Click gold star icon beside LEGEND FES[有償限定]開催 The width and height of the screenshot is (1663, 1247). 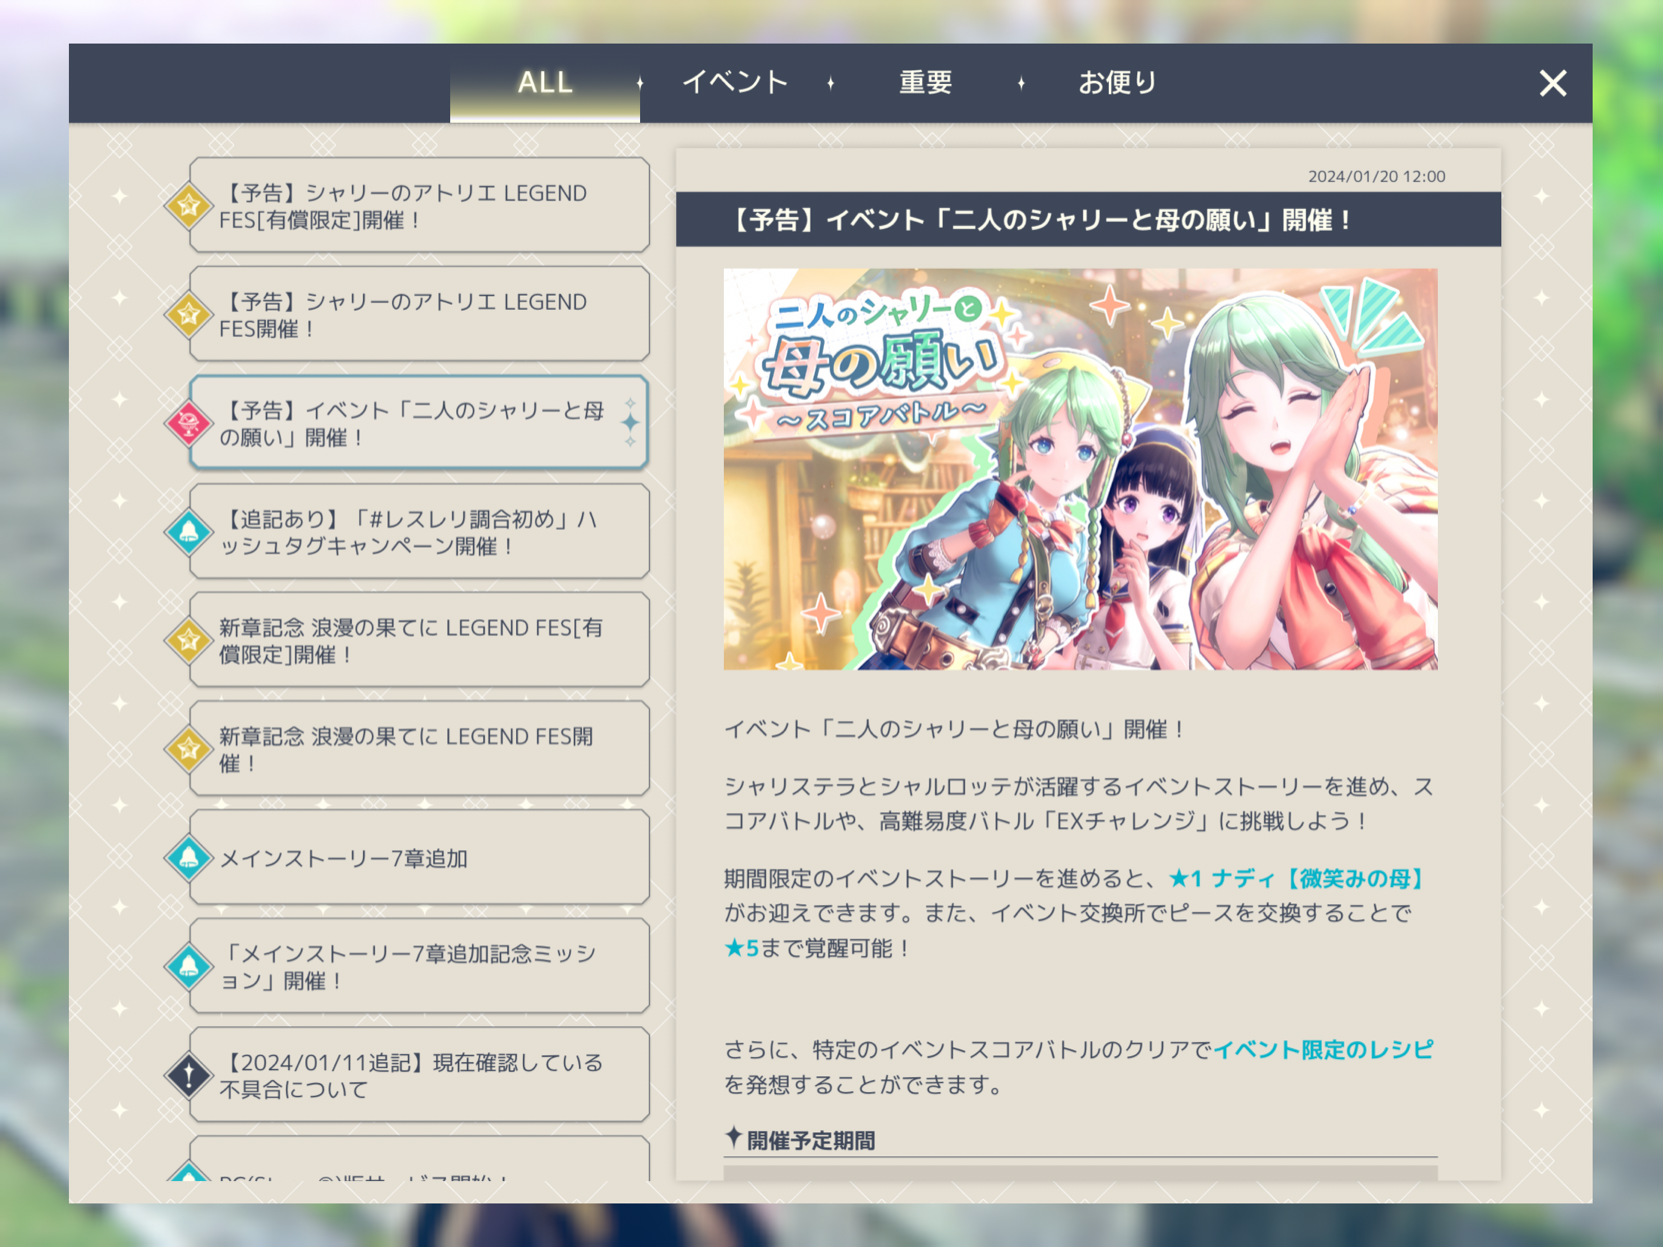tap(188, 206)
